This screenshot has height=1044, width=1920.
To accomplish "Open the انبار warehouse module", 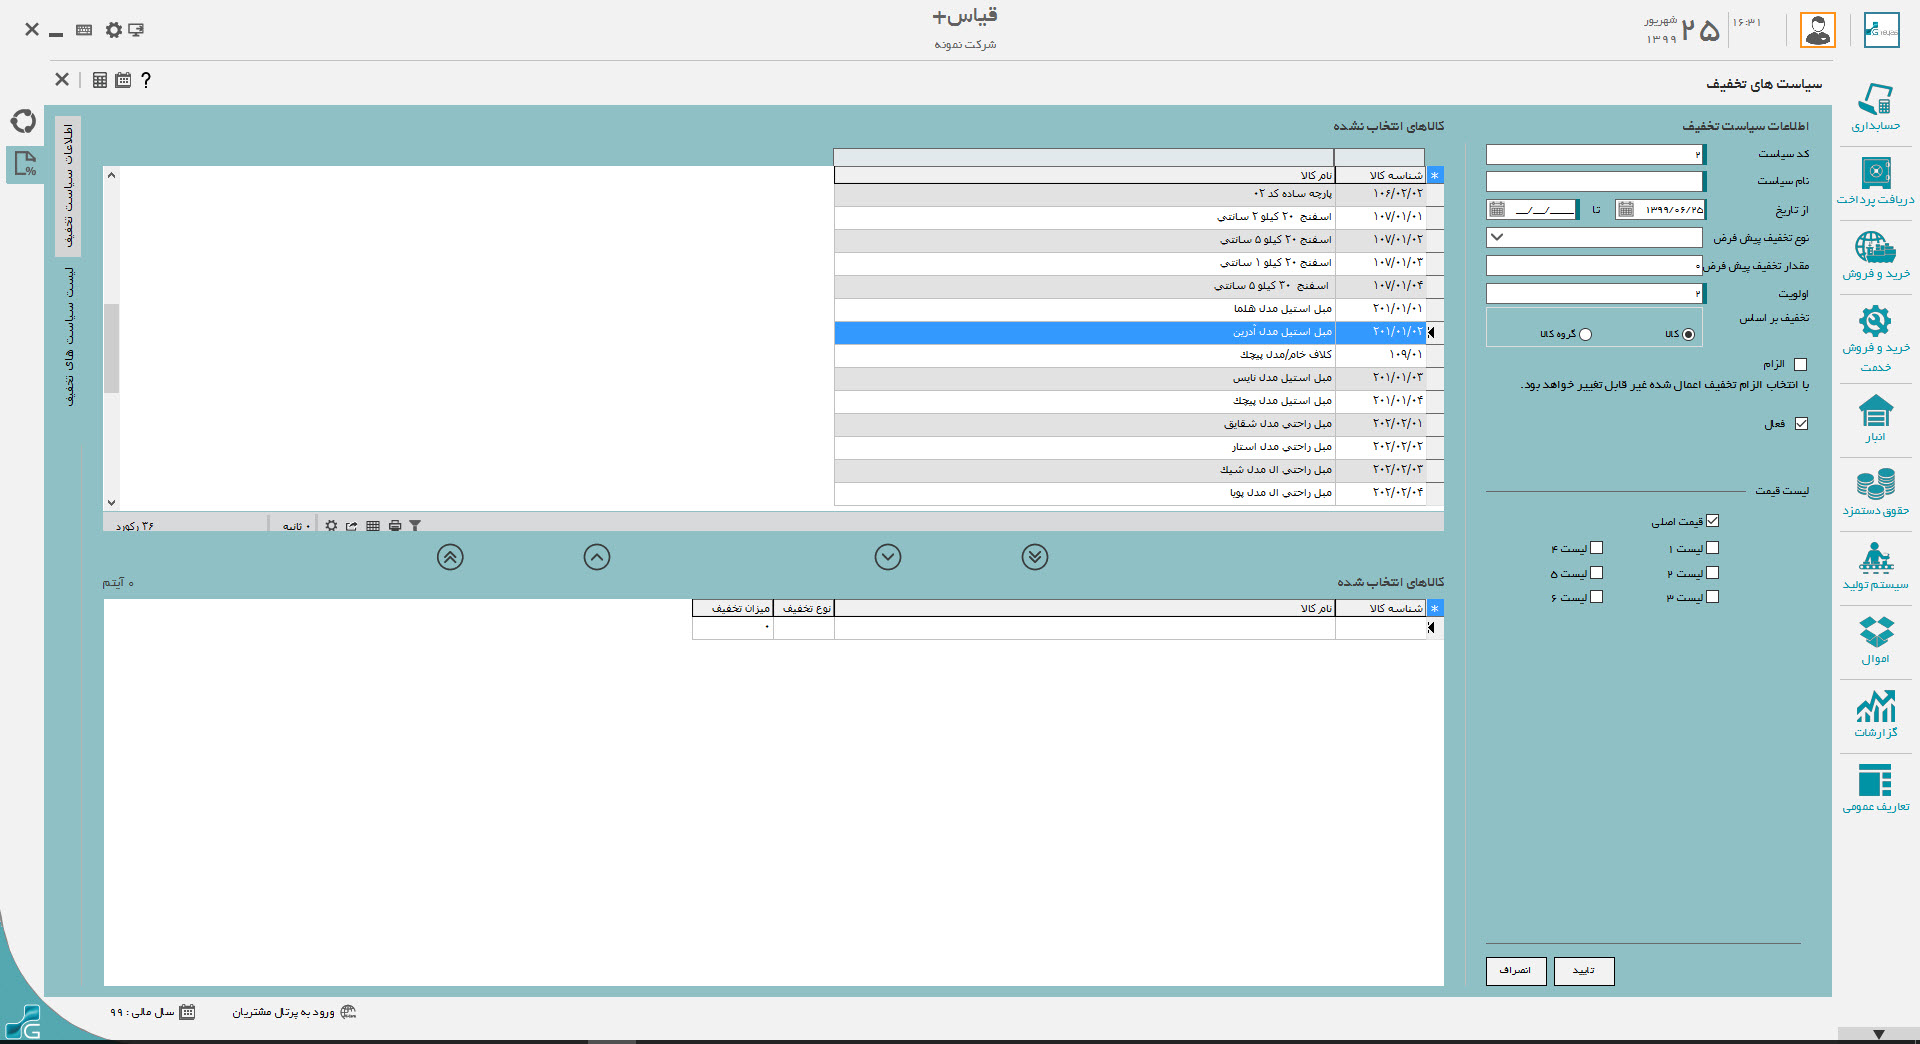I will click(1875, 418).
